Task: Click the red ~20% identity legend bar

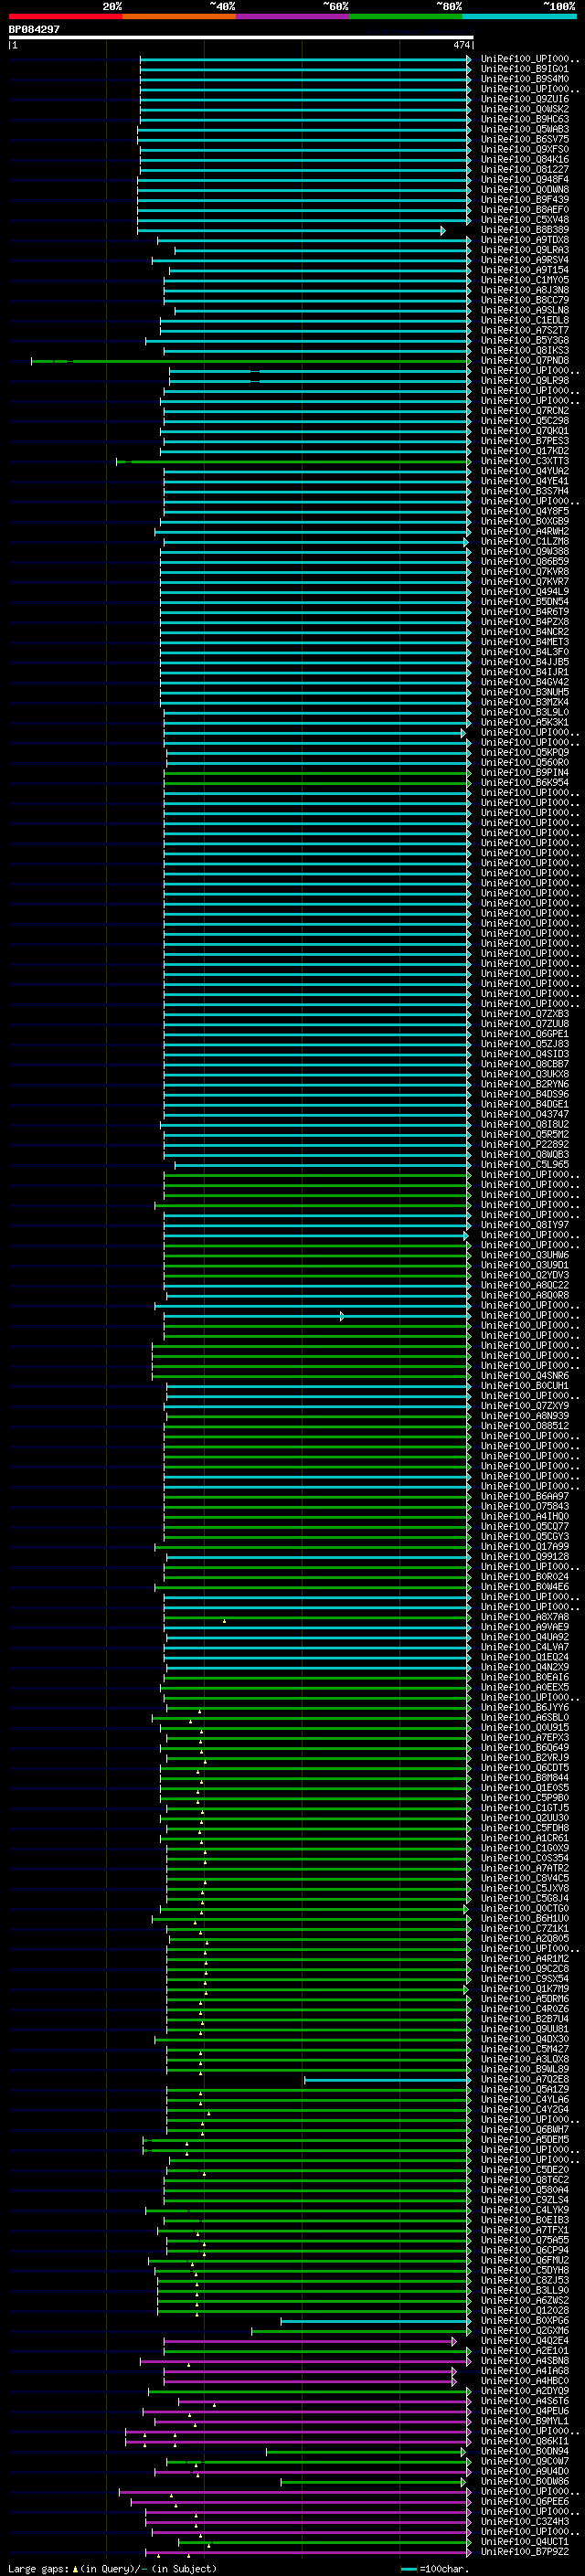Action: (x=66, y=16)
